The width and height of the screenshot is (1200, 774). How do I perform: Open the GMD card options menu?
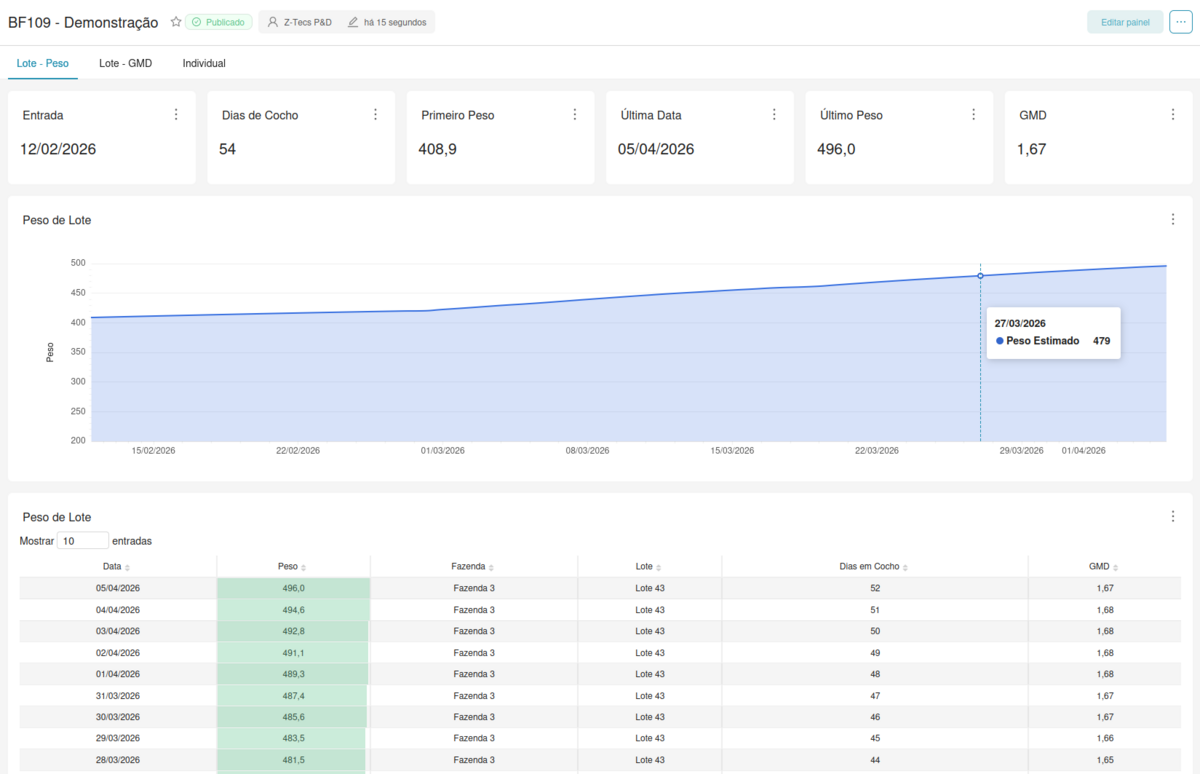[1173, 113]
